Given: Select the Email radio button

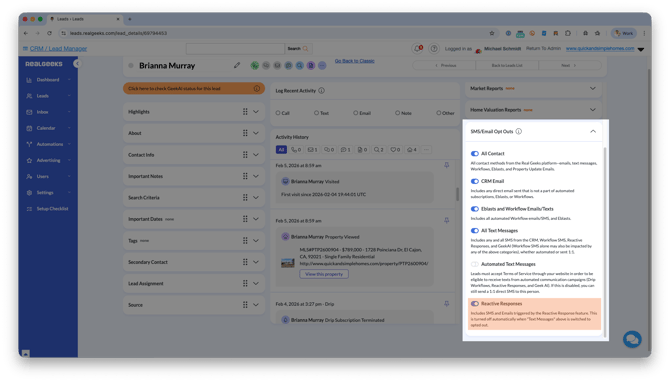Looking at the screenshot, I should [356, 113].
